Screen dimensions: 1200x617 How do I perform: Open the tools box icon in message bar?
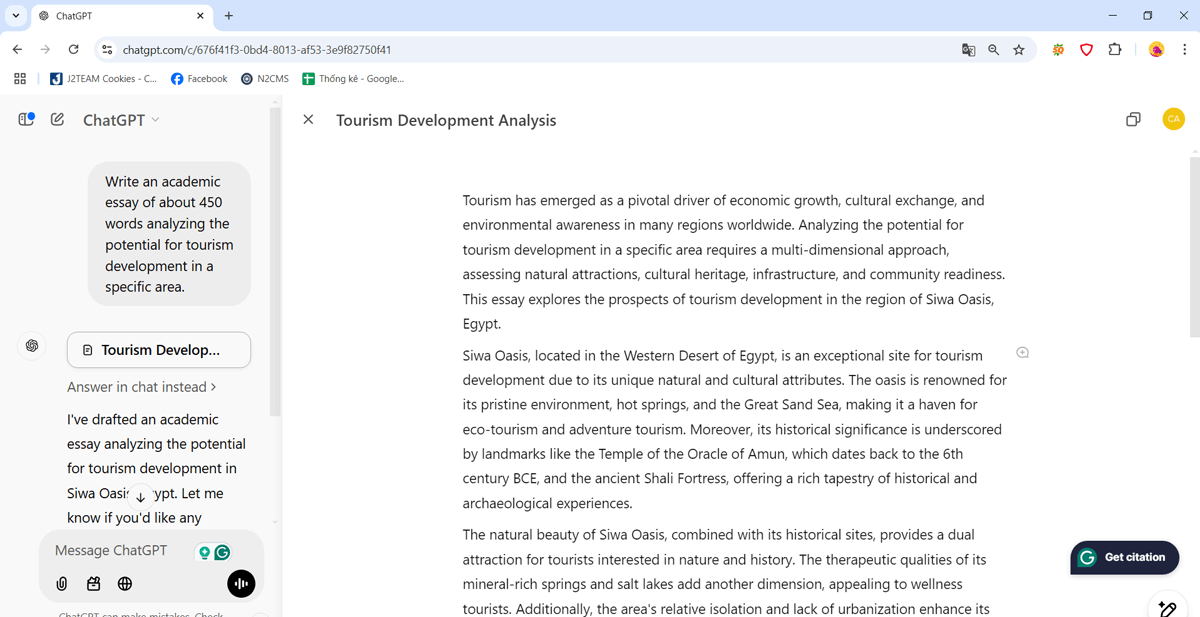click(x=93, y=584)
